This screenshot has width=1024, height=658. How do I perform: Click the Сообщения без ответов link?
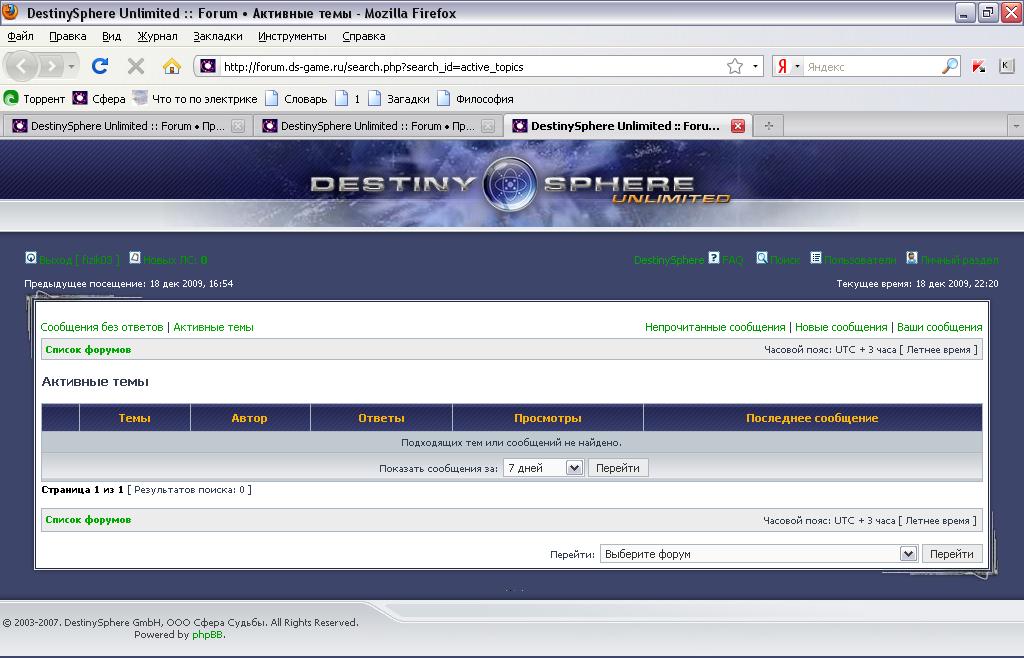101,327
